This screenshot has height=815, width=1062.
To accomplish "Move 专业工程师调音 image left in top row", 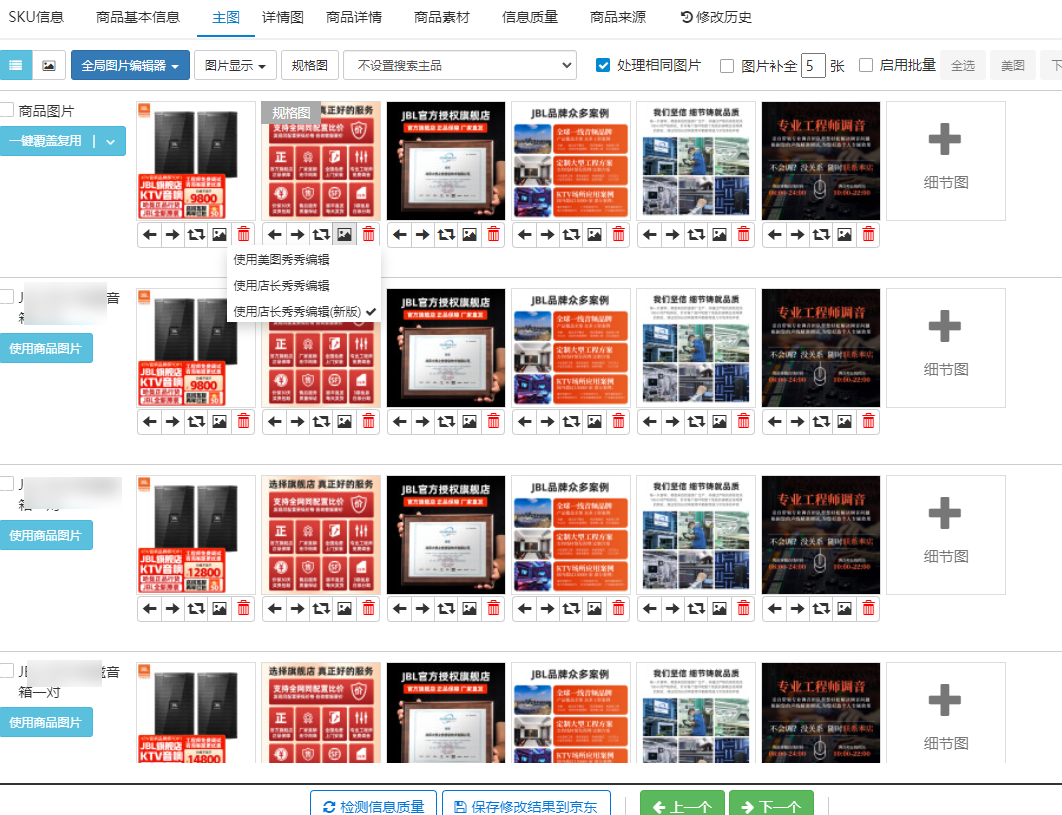I will pos(774,234).
